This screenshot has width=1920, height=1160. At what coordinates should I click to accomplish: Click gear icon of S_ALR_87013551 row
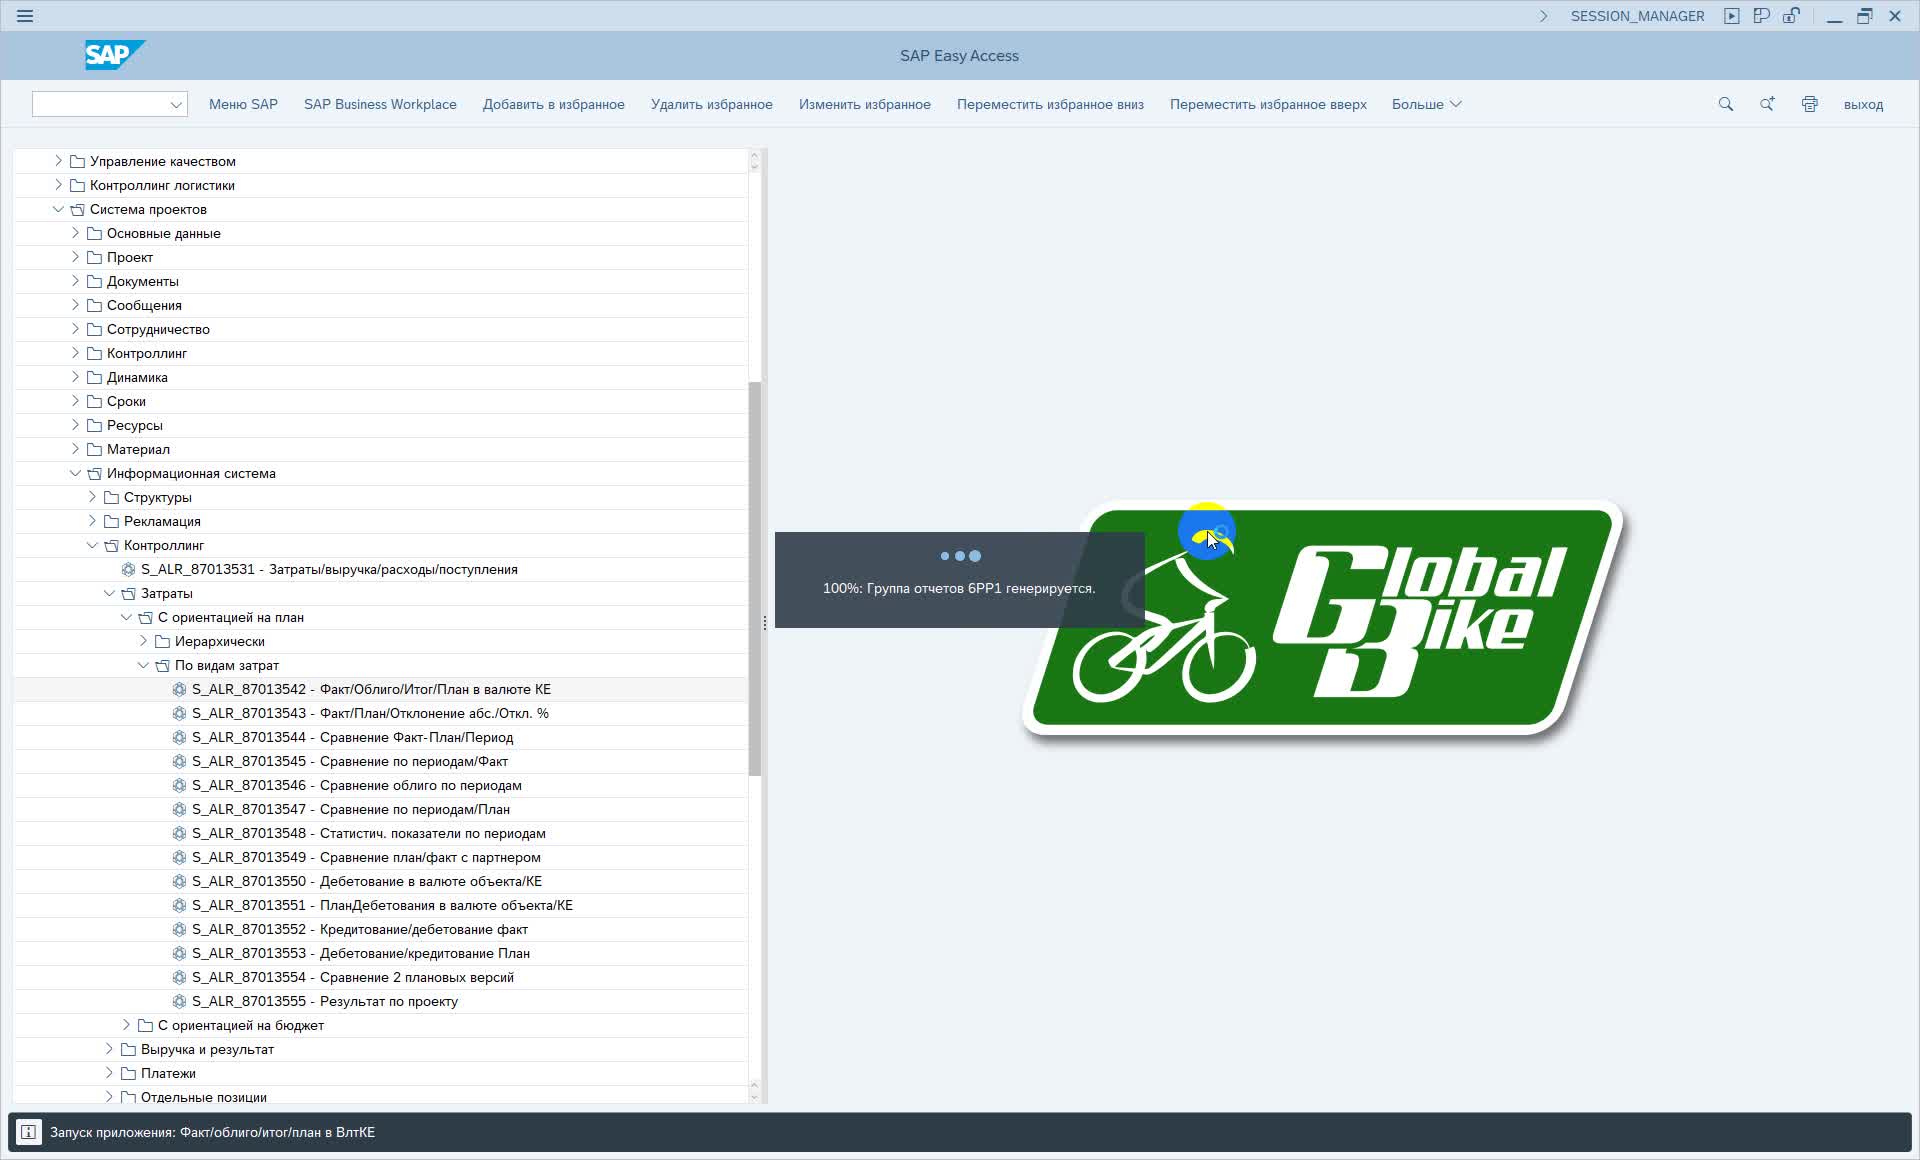pos(180,905)
